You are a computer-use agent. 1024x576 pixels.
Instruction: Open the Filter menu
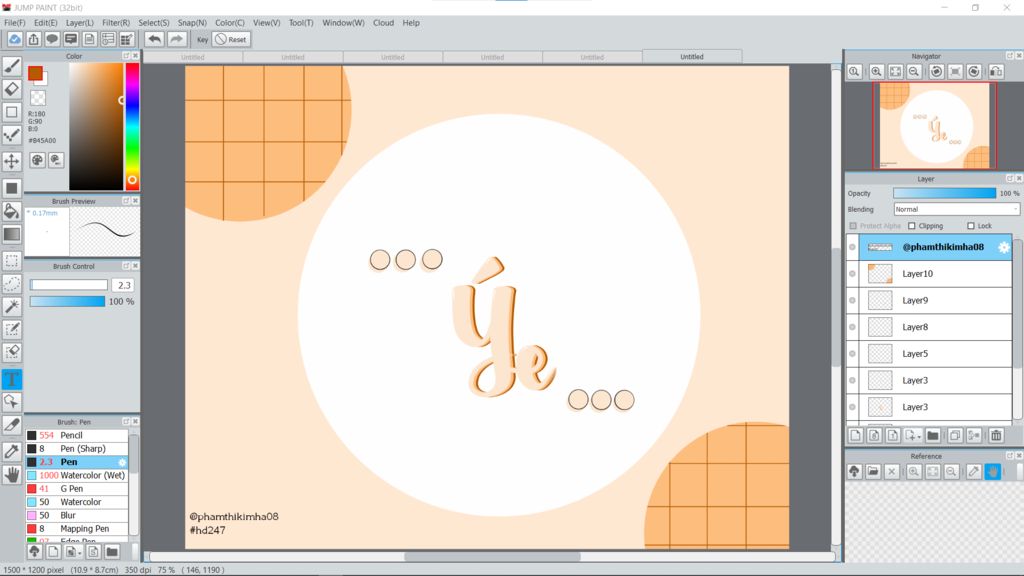tap(116, 22)
